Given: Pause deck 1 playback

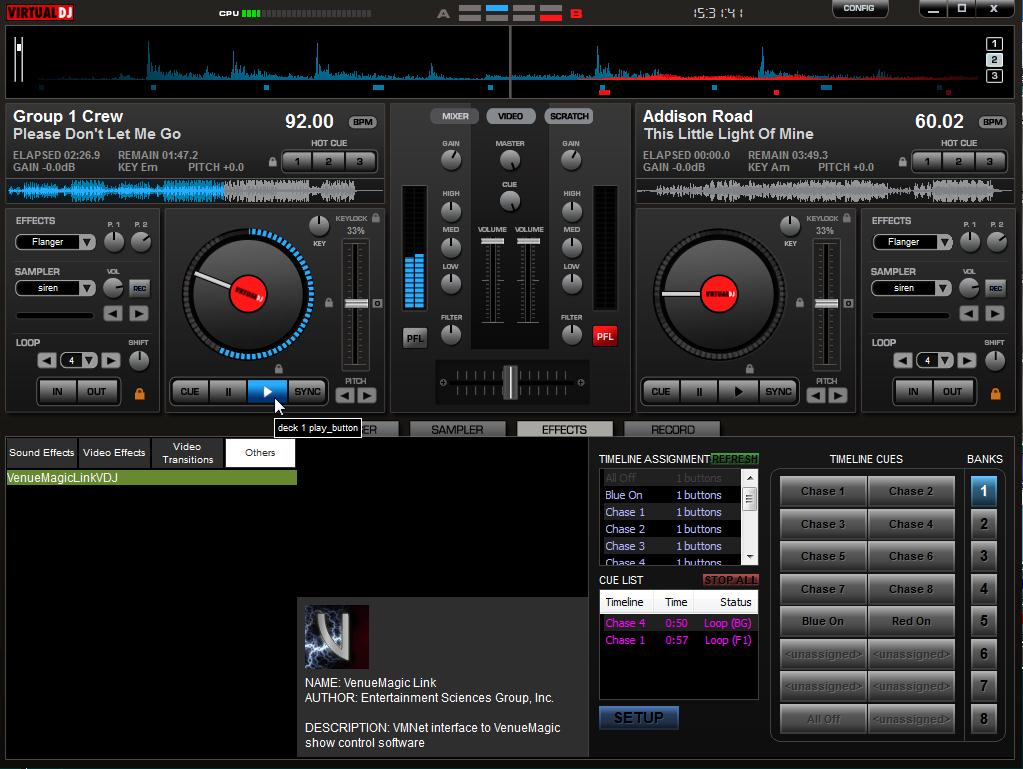Looking at the screenshot, I should coord(228,391).
